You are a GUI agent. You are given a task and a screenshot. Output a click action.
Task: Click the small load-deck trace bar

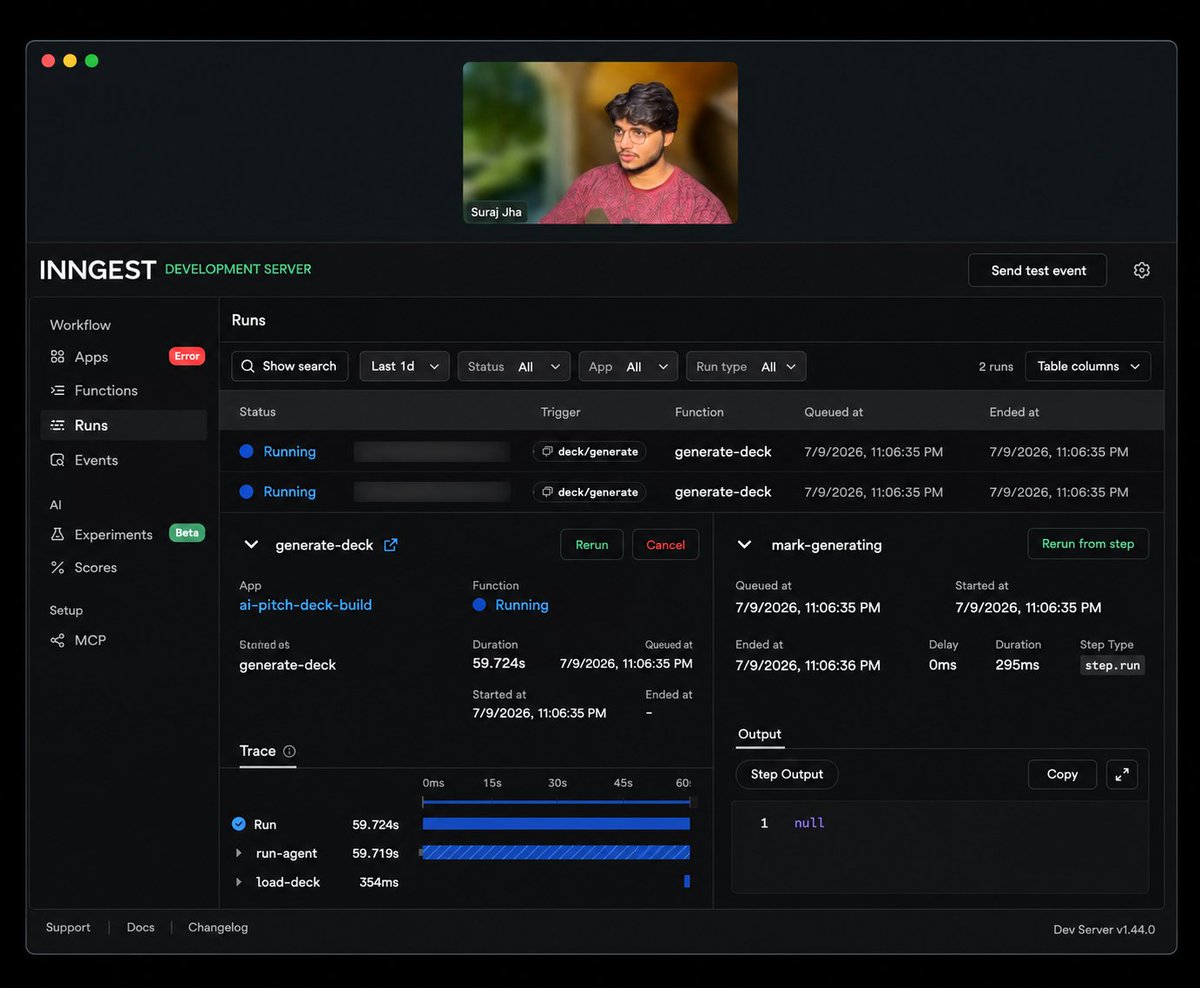point(687,882)
